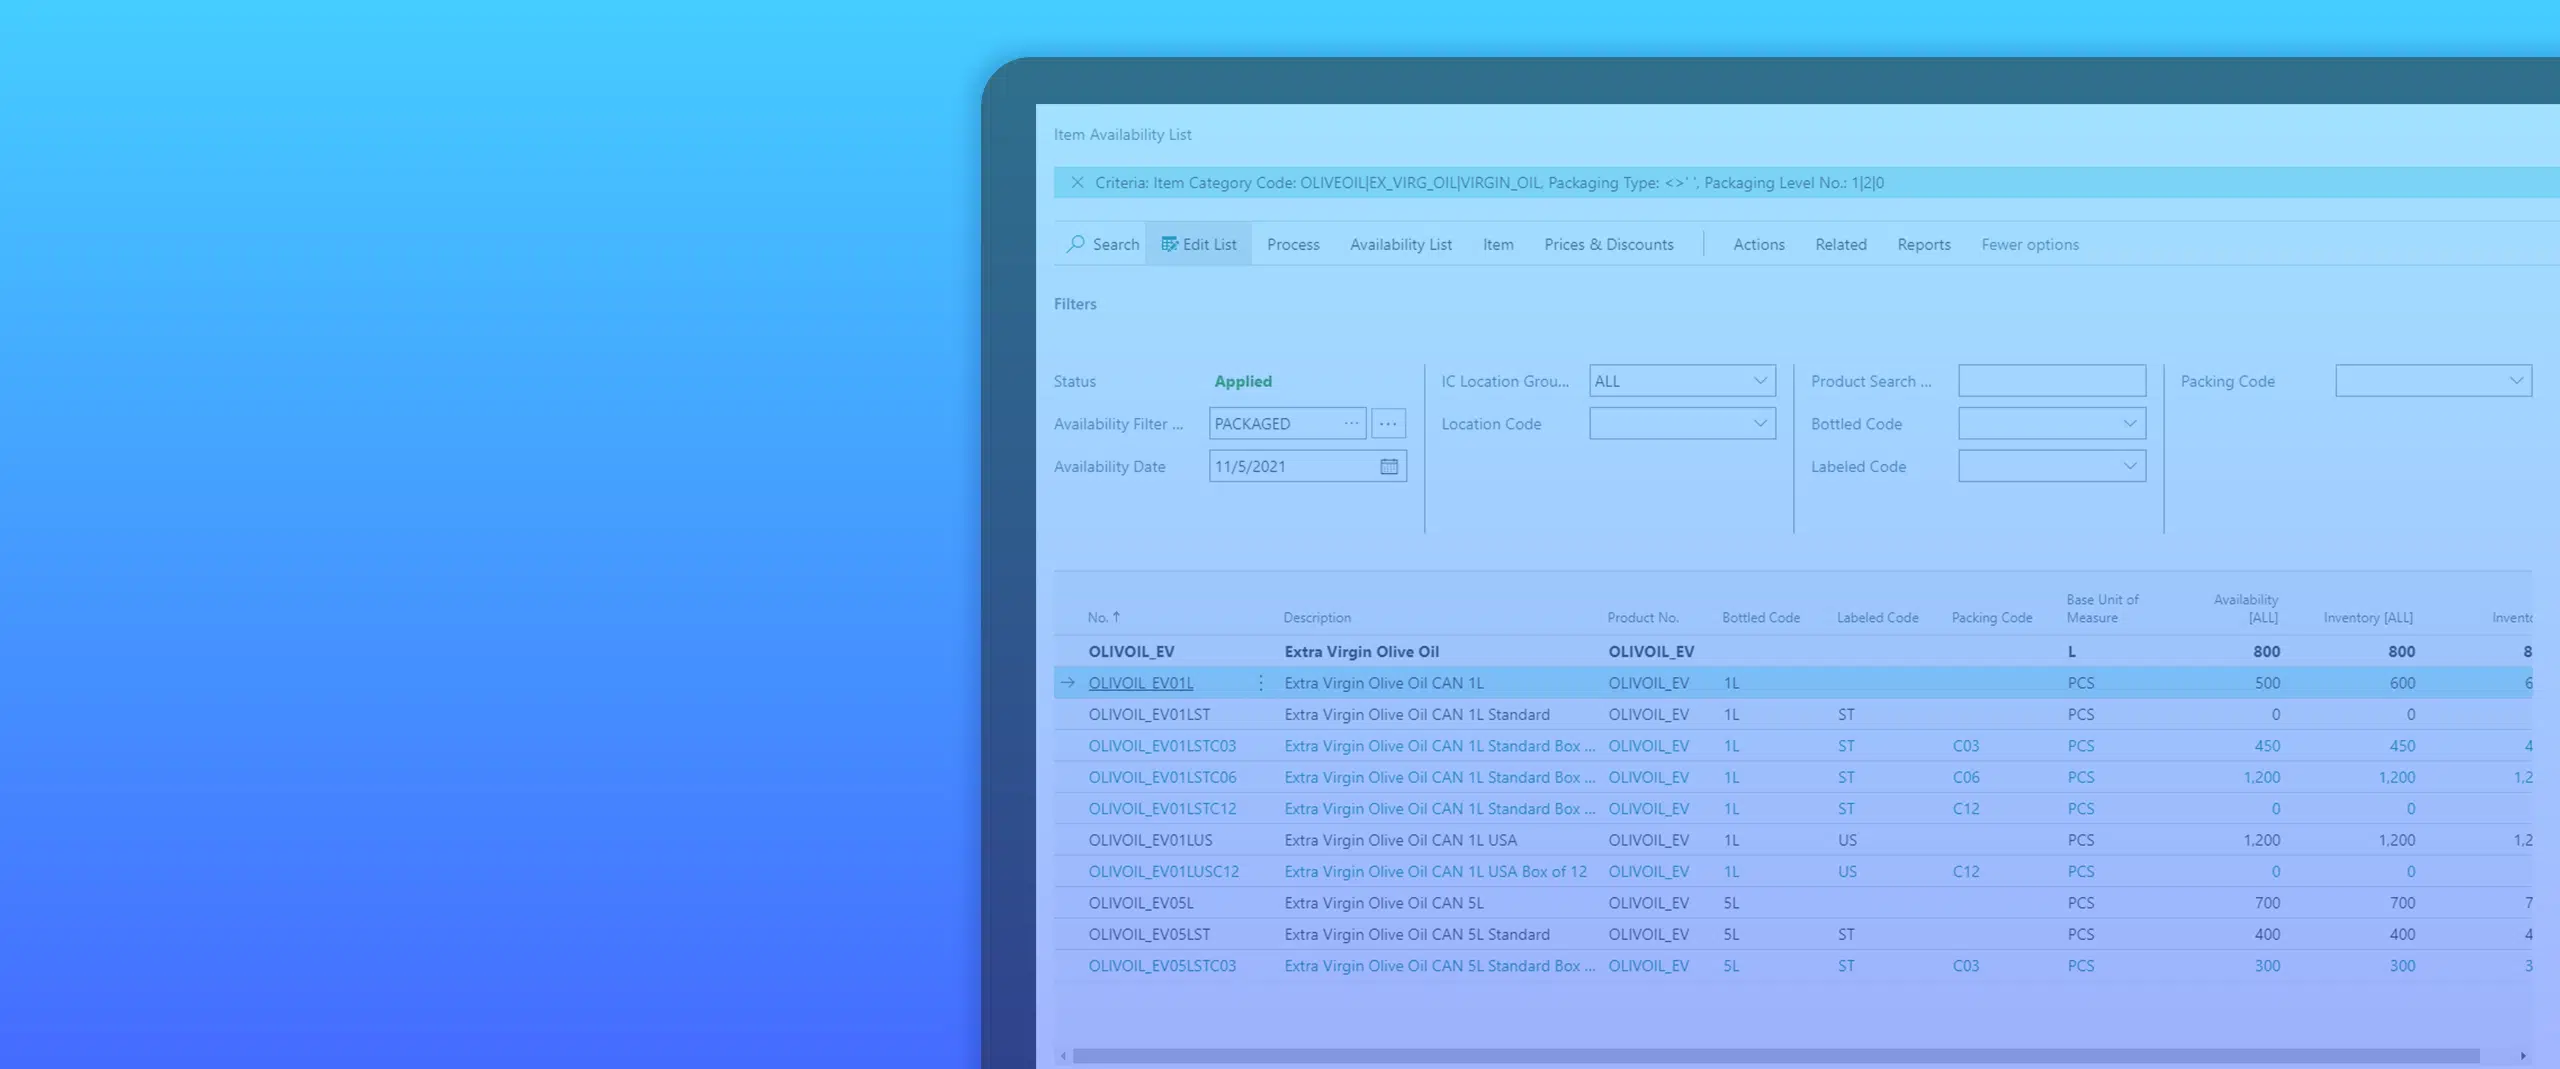Screen dimensions: 2560x1069
Task: Open row options dots for OLIVOIL_EV01L
Action: [1260, 683]
